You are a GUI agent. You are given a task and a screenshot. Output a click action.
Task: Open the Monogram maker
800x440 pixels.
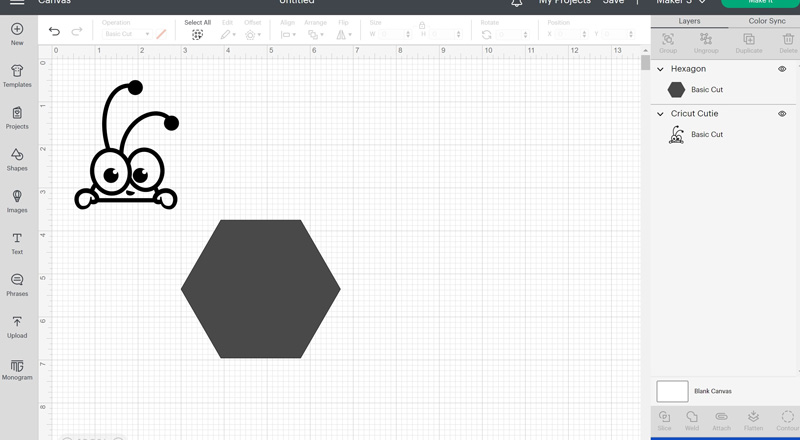(17, 370)
